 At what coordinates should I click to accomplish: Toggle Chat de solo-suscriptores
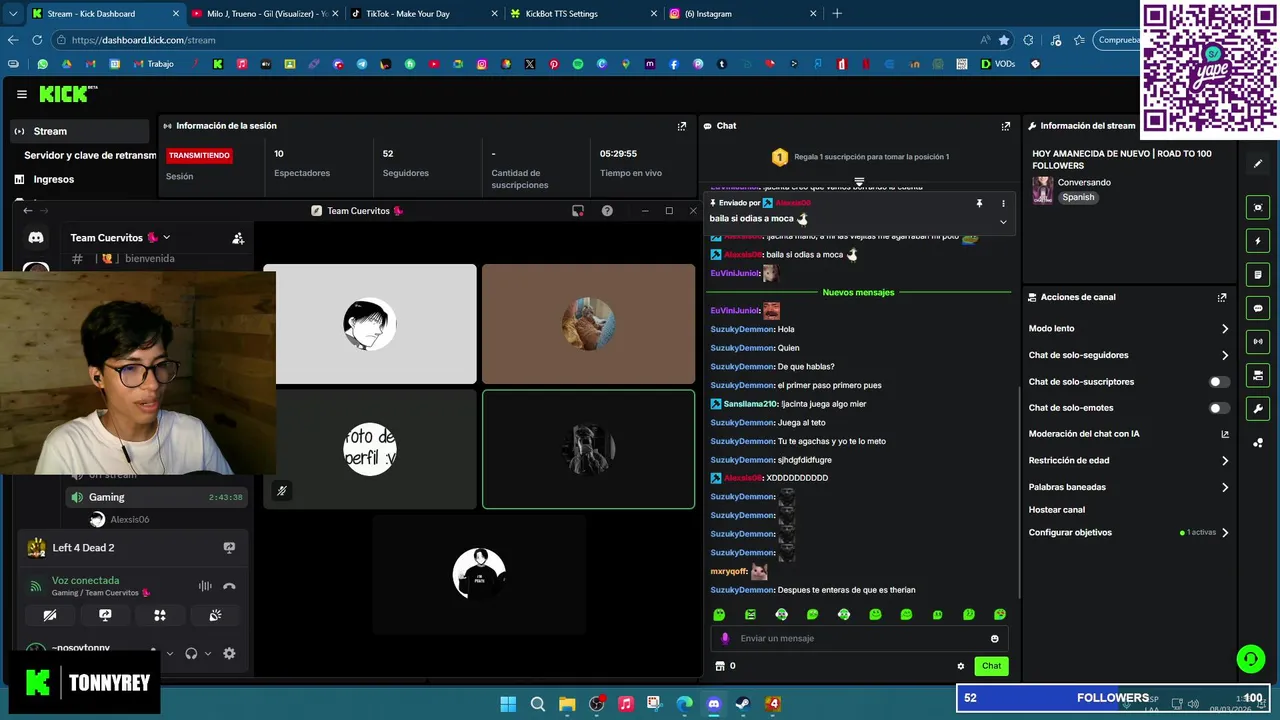coord(1219,382)
